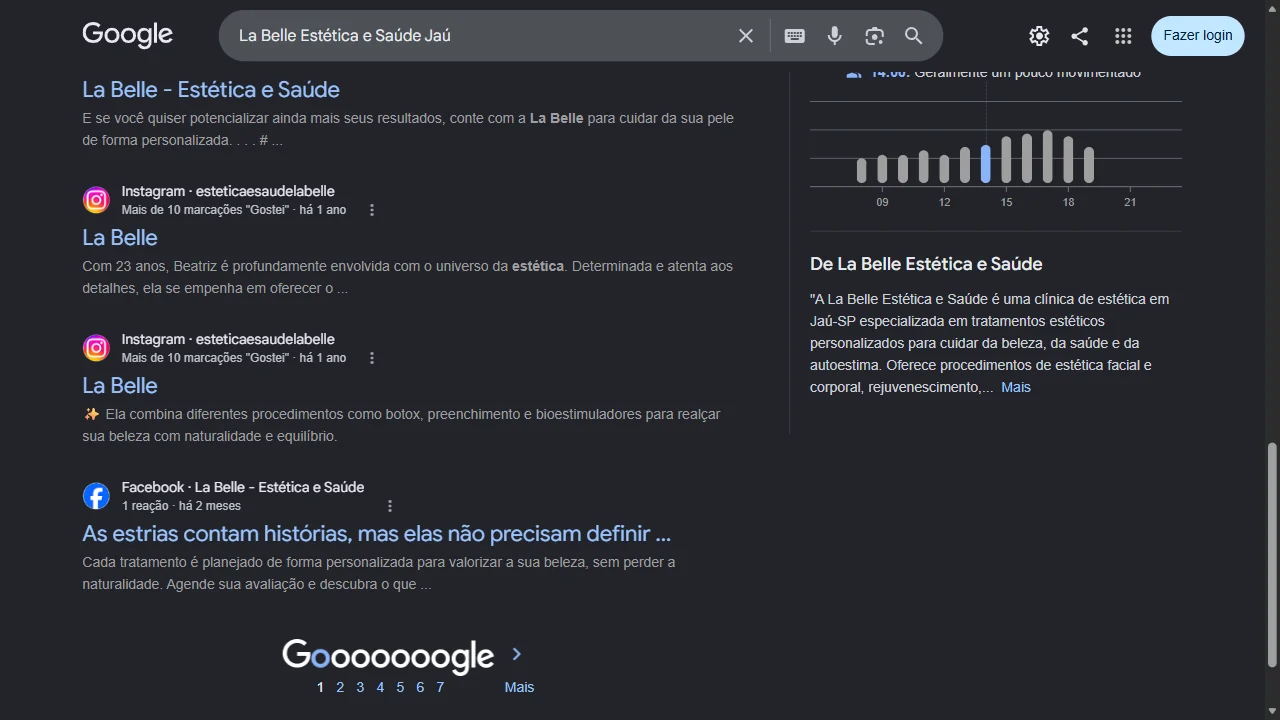This screenshot has height=720, width=1280.
Task: Go to results page 6
Action: (420, 687)
